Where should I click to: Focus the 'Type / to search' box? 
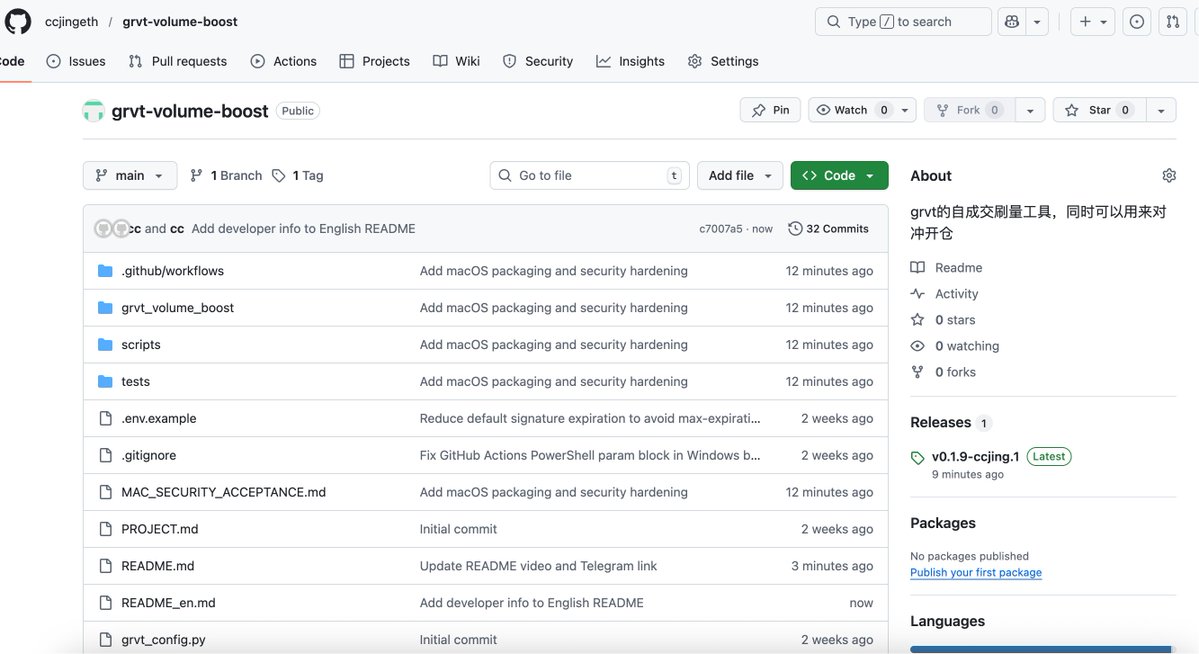(x=903, y=21)
